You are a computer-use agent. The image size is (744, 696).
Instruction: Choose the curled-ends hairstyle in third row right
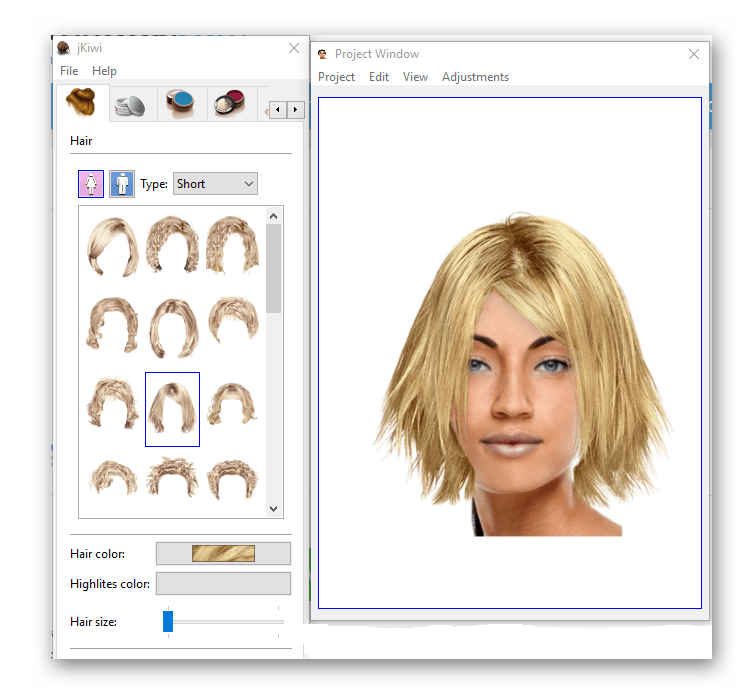click(x=232, y=403)
